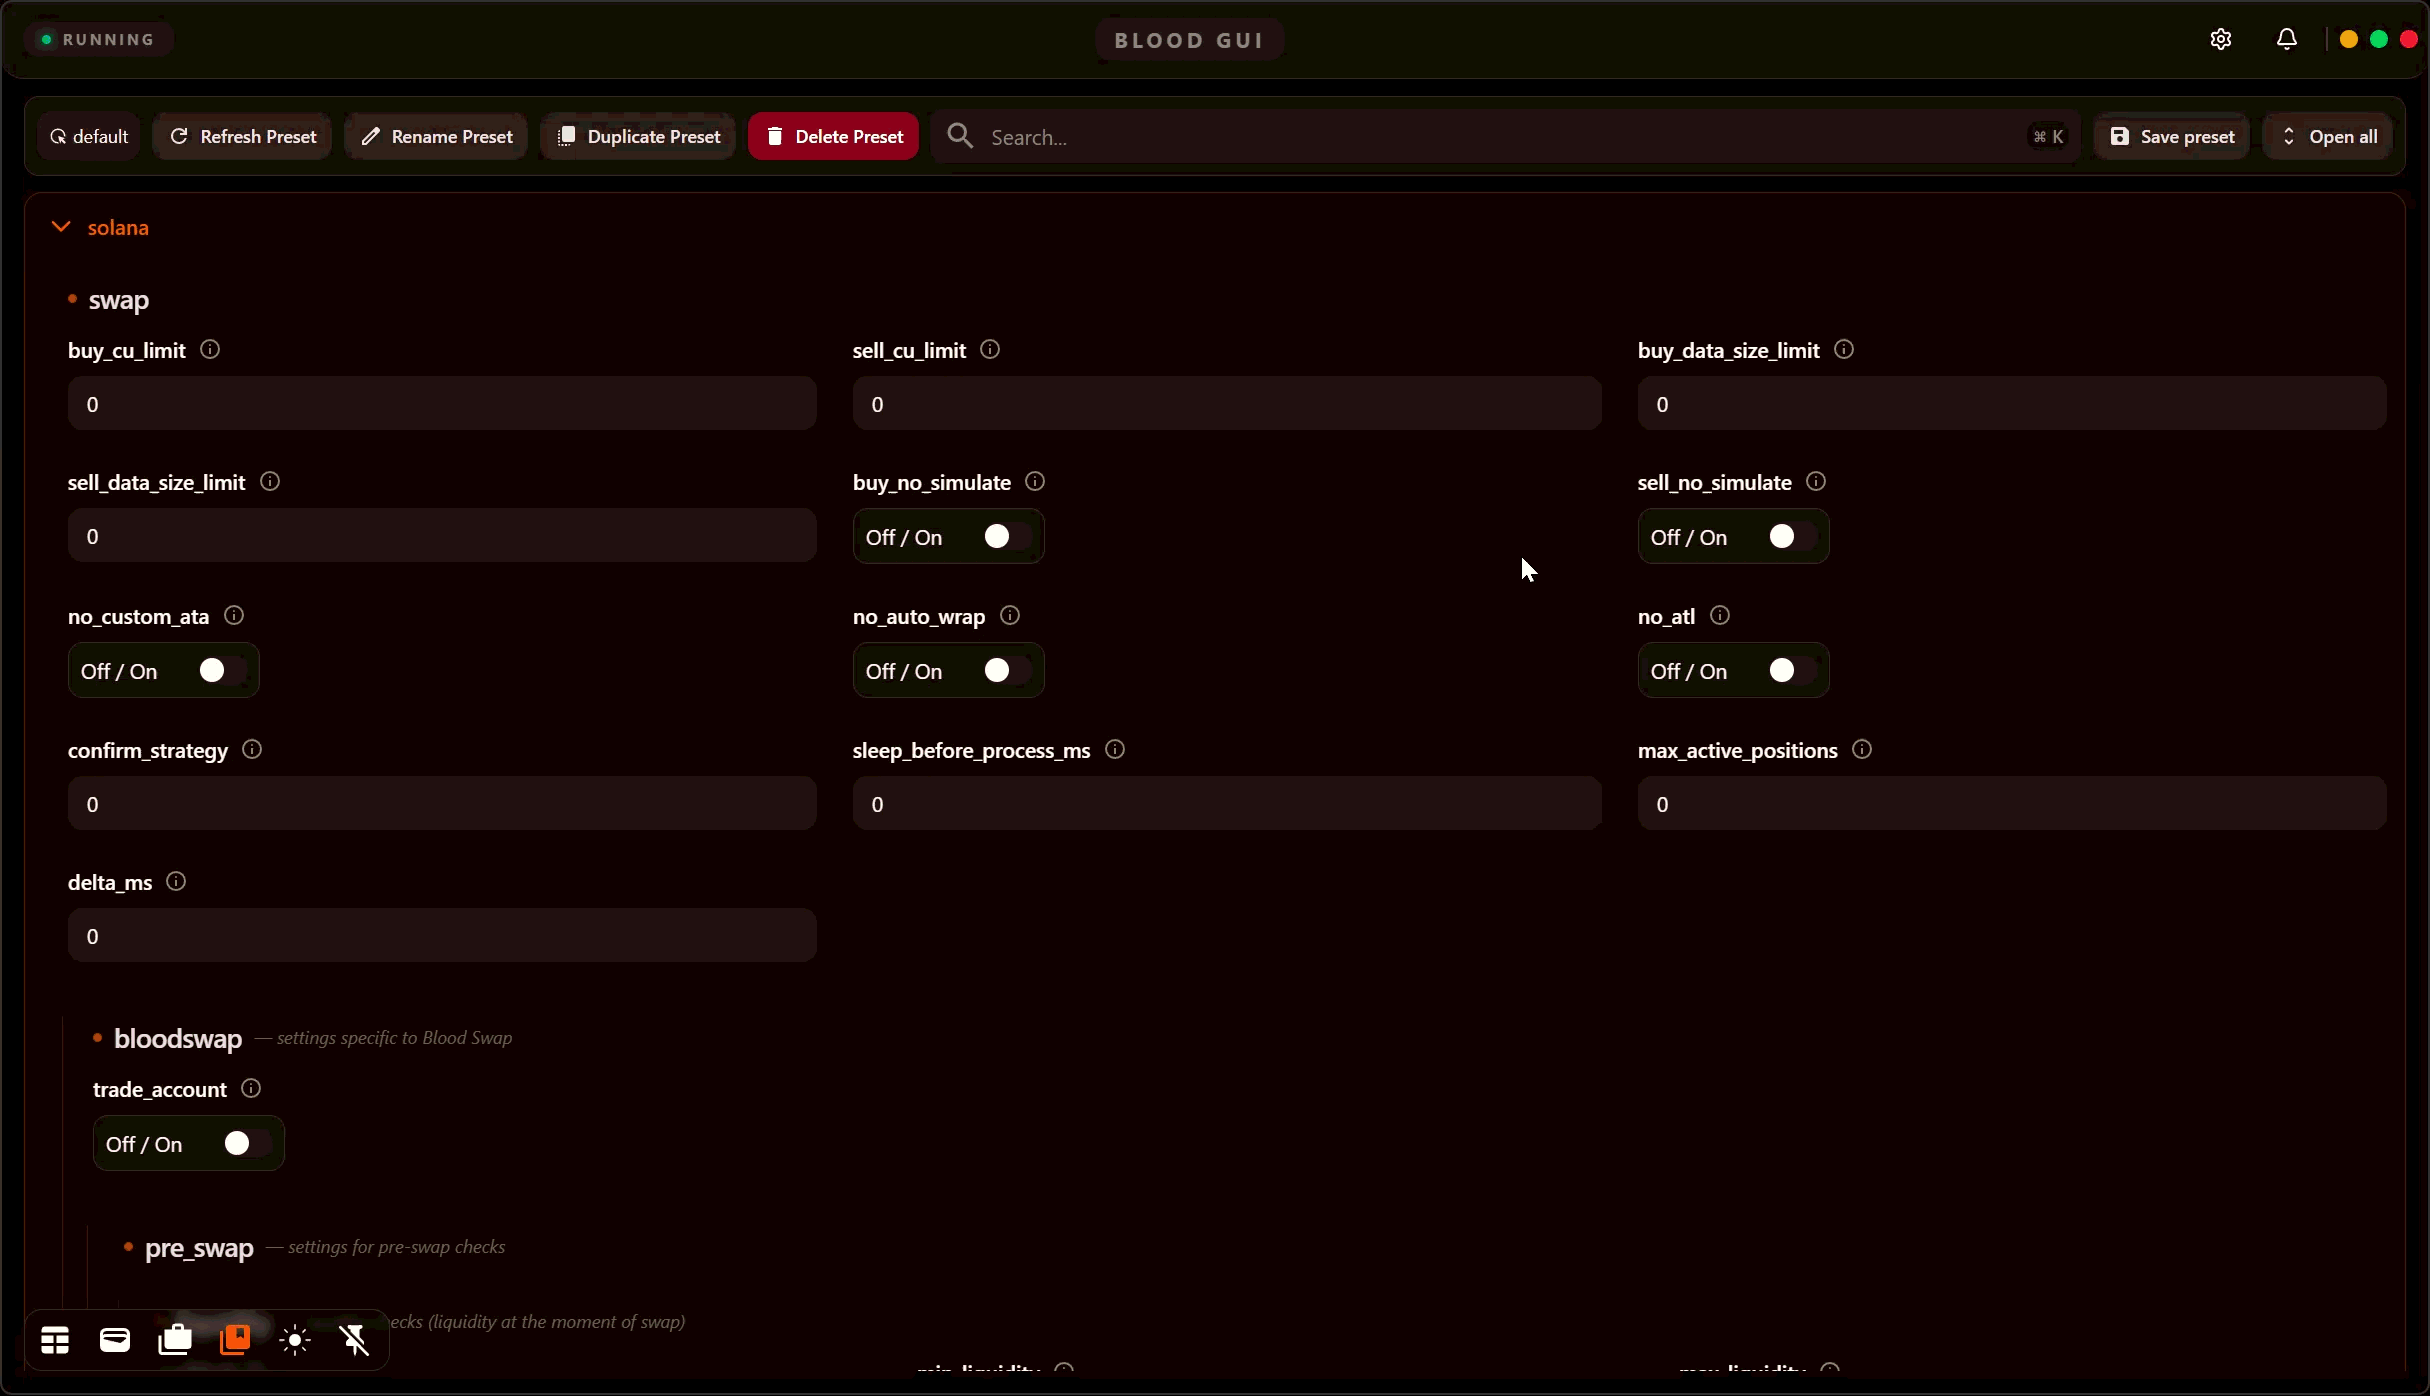Image resolution: width=2430 pixels, height=1396 pixels.
Task: Click the delta_ms value field
Action: [442, 936]
